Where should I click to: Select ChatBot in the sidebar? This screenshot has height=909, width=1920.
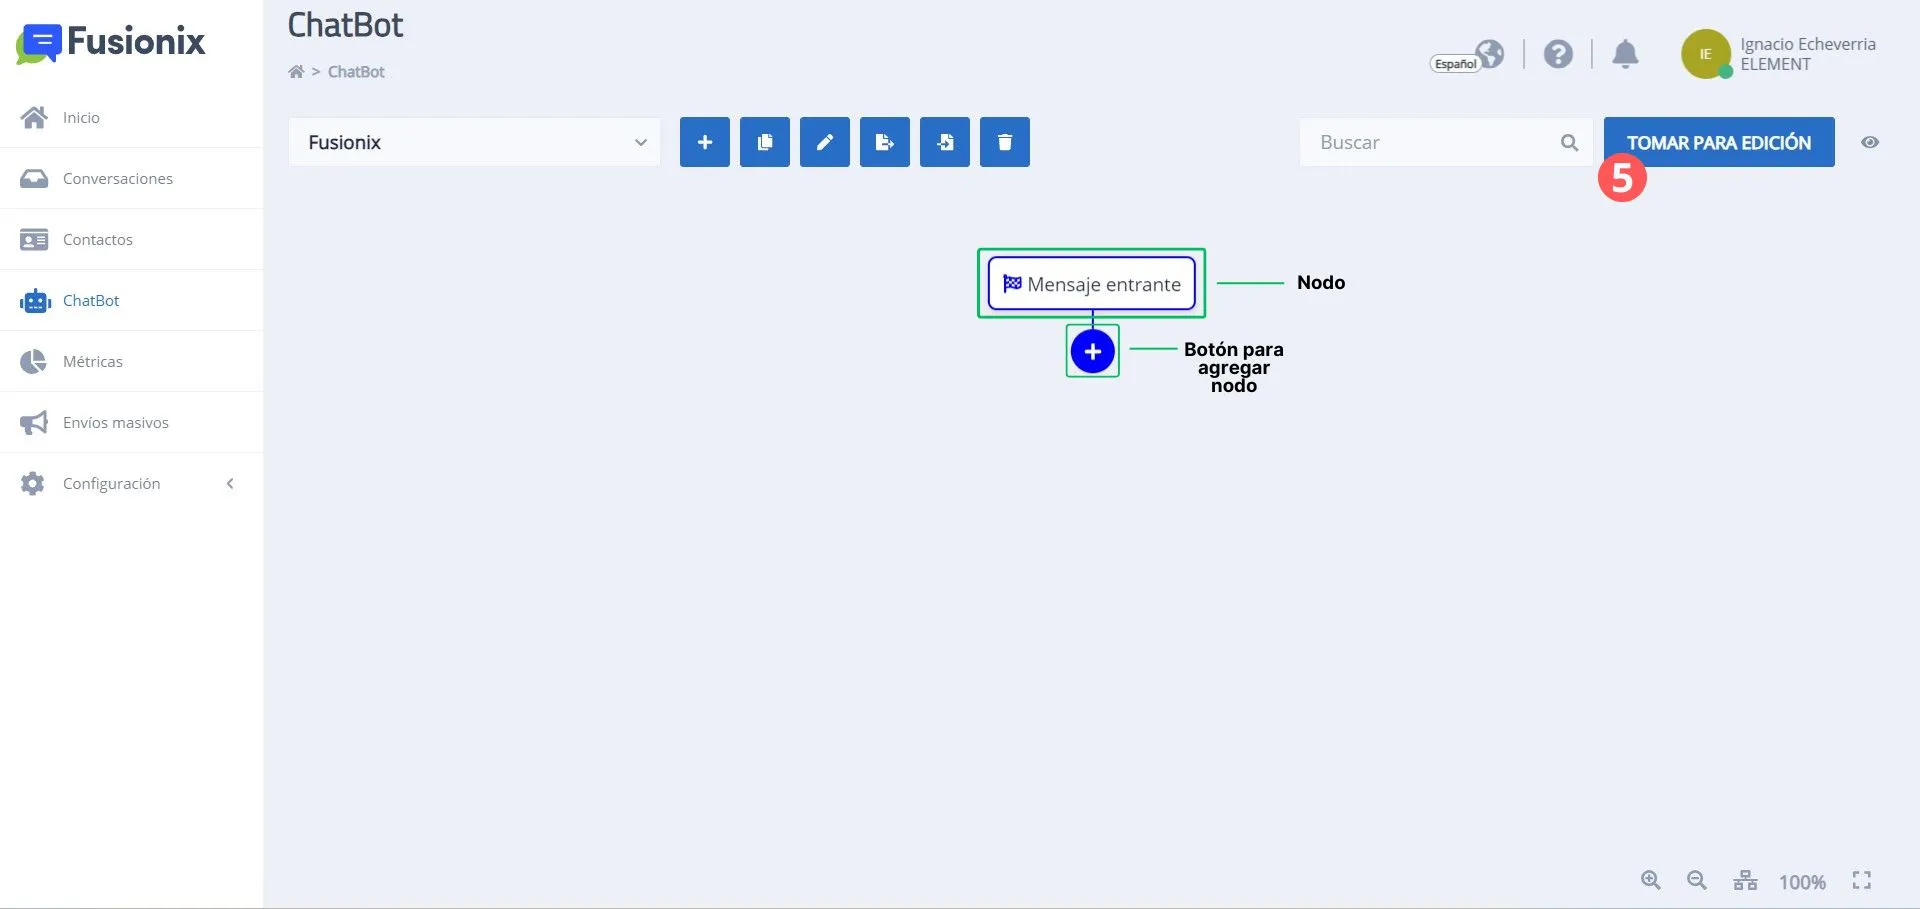tap(131, 301)
